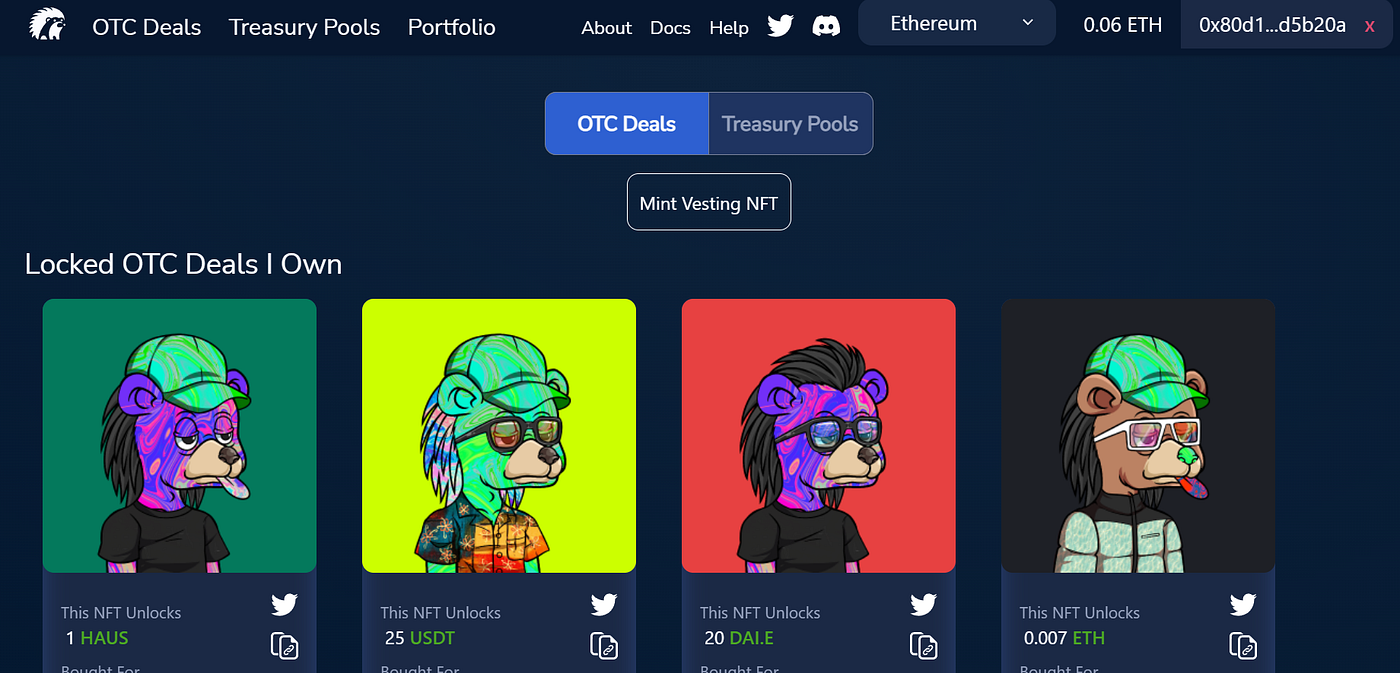Screen dimensions: 1400x673
Task: Expand the Ethereum network dropdown
Action: (957, 23)
